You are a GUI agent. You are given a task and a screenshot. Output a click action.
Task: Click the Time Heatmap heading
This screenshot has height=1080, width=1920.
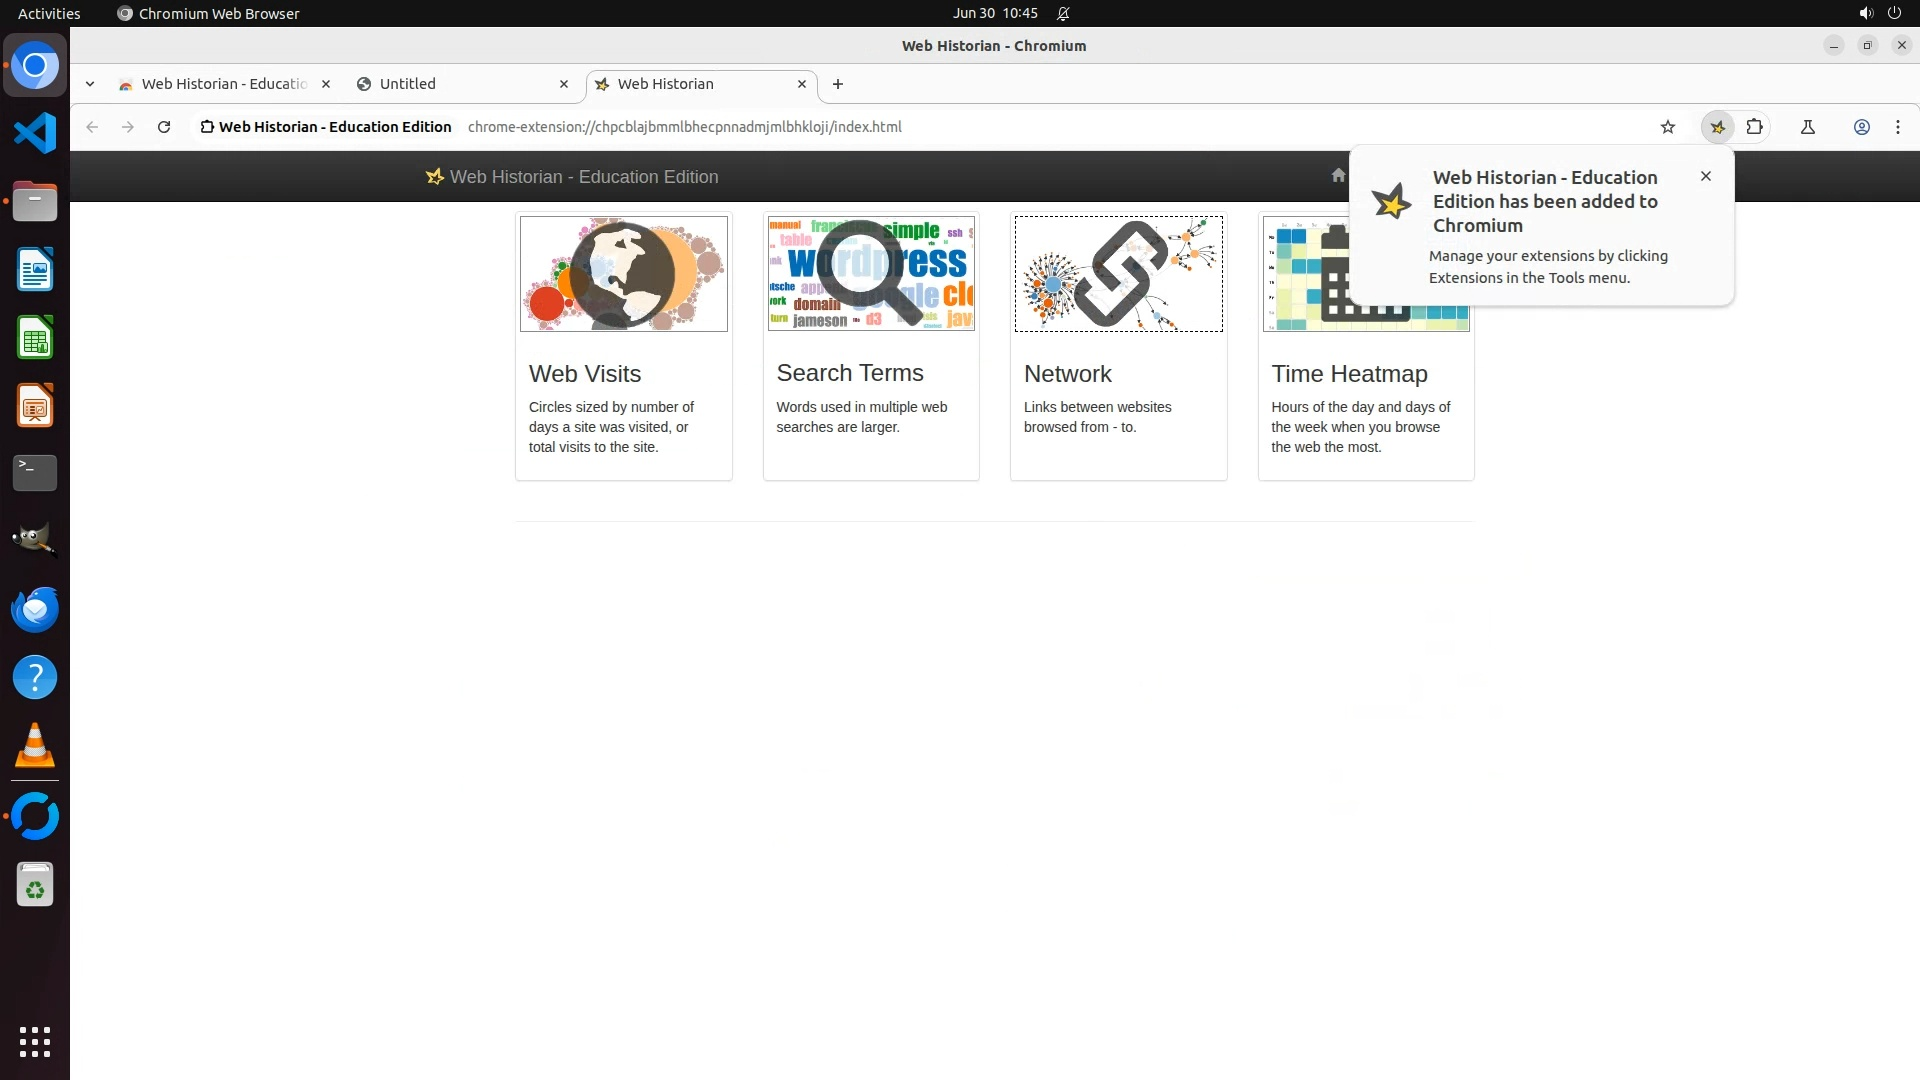1349,374
